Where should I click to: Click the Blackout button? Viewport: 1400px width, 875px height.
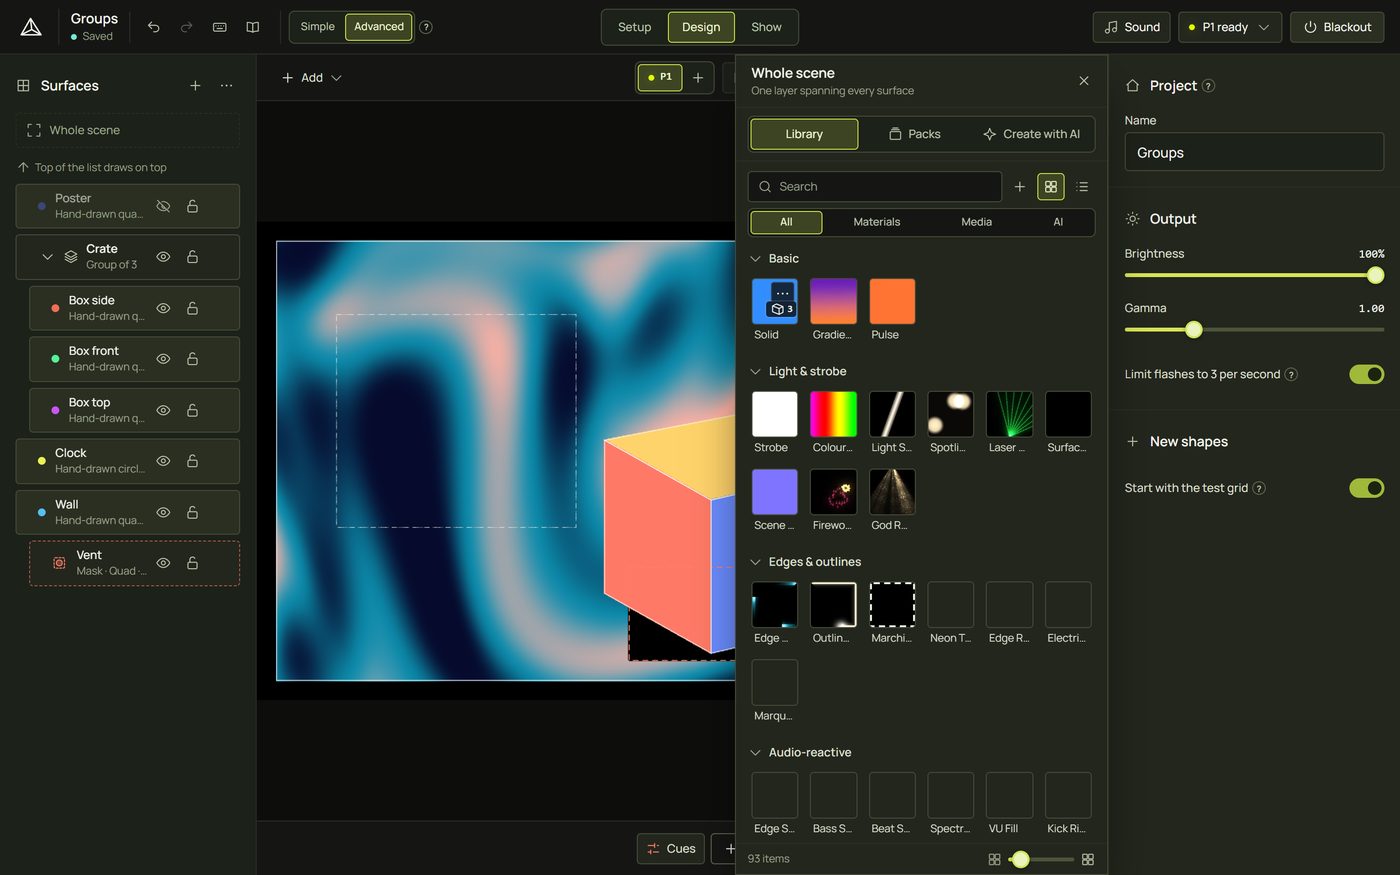click(1337, 27)
